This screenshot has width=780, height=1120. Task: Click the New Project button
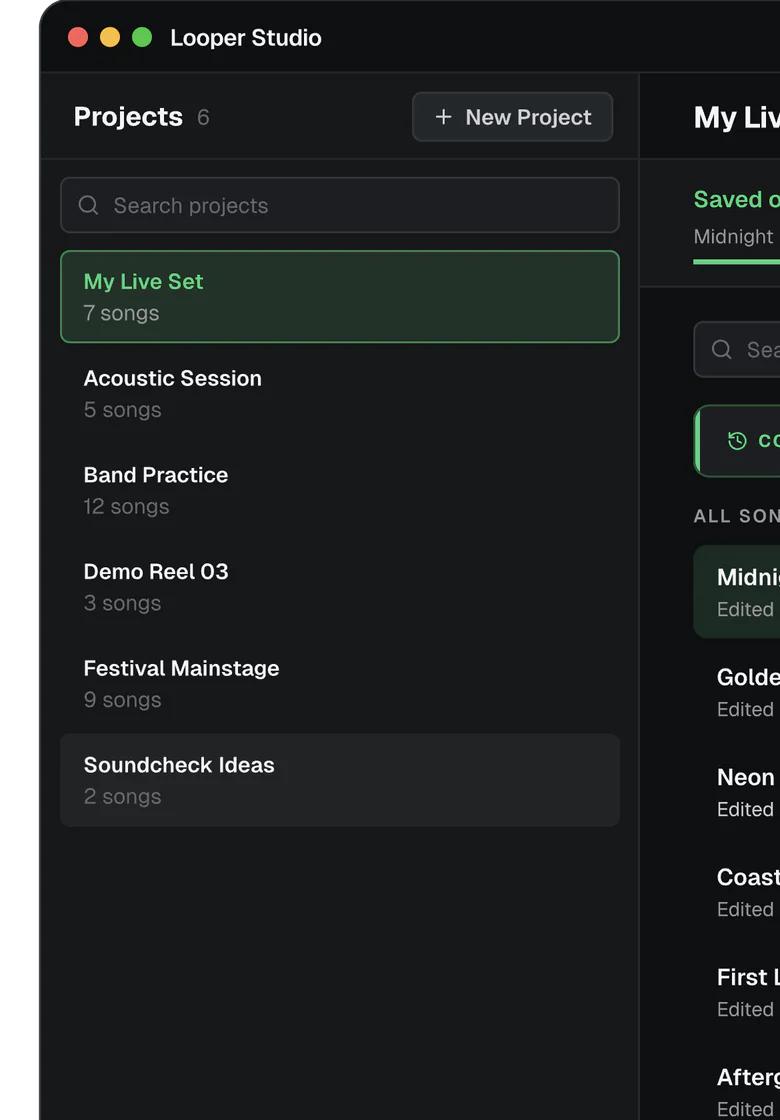(512, 116)
